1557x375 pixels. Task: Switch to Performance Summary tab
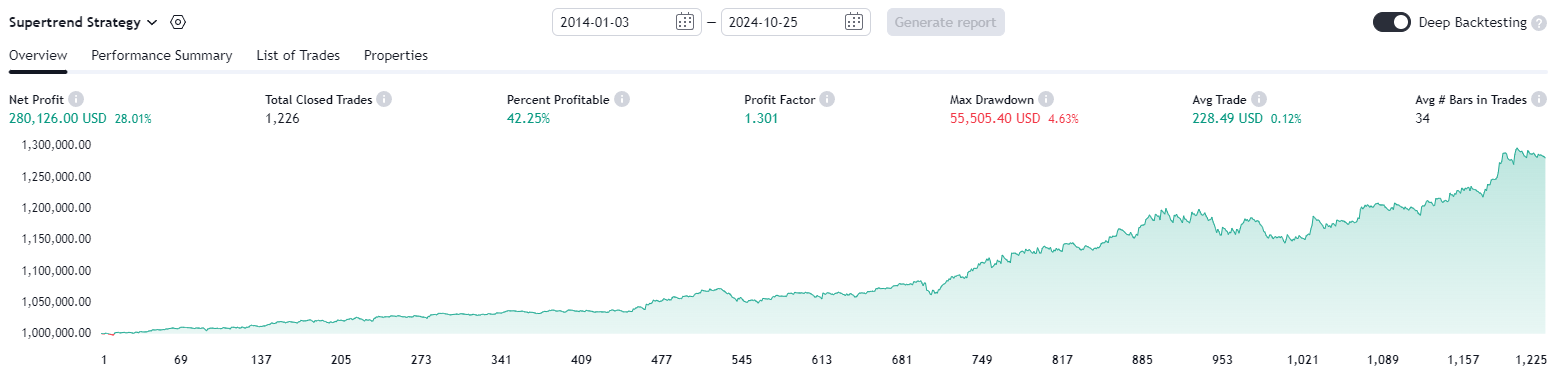coord(162,56)
